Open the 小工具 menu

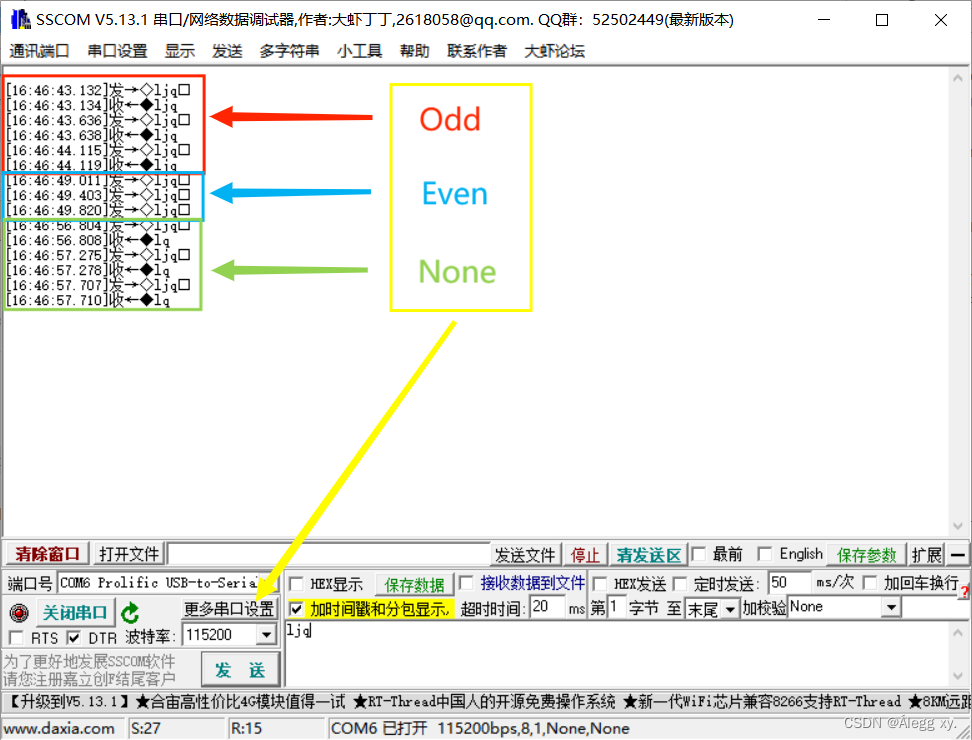click(360, 51)
